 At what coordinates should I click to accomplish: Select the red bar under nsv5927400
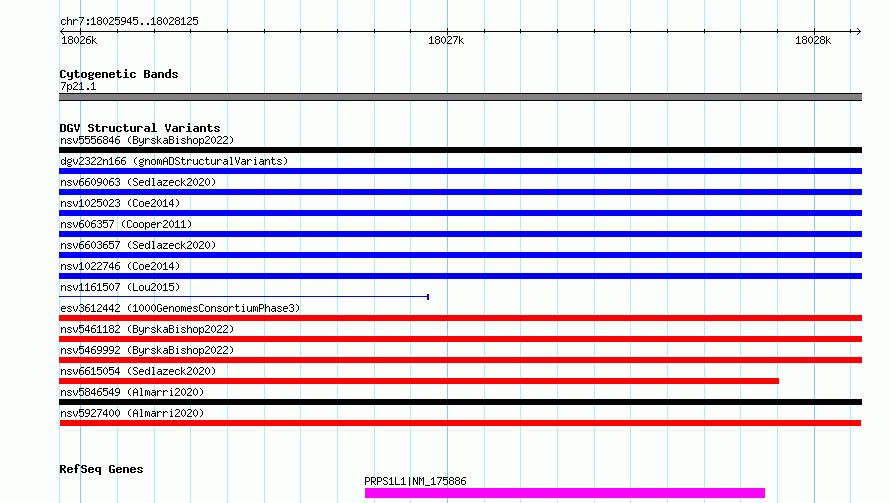tap(460, 423)
